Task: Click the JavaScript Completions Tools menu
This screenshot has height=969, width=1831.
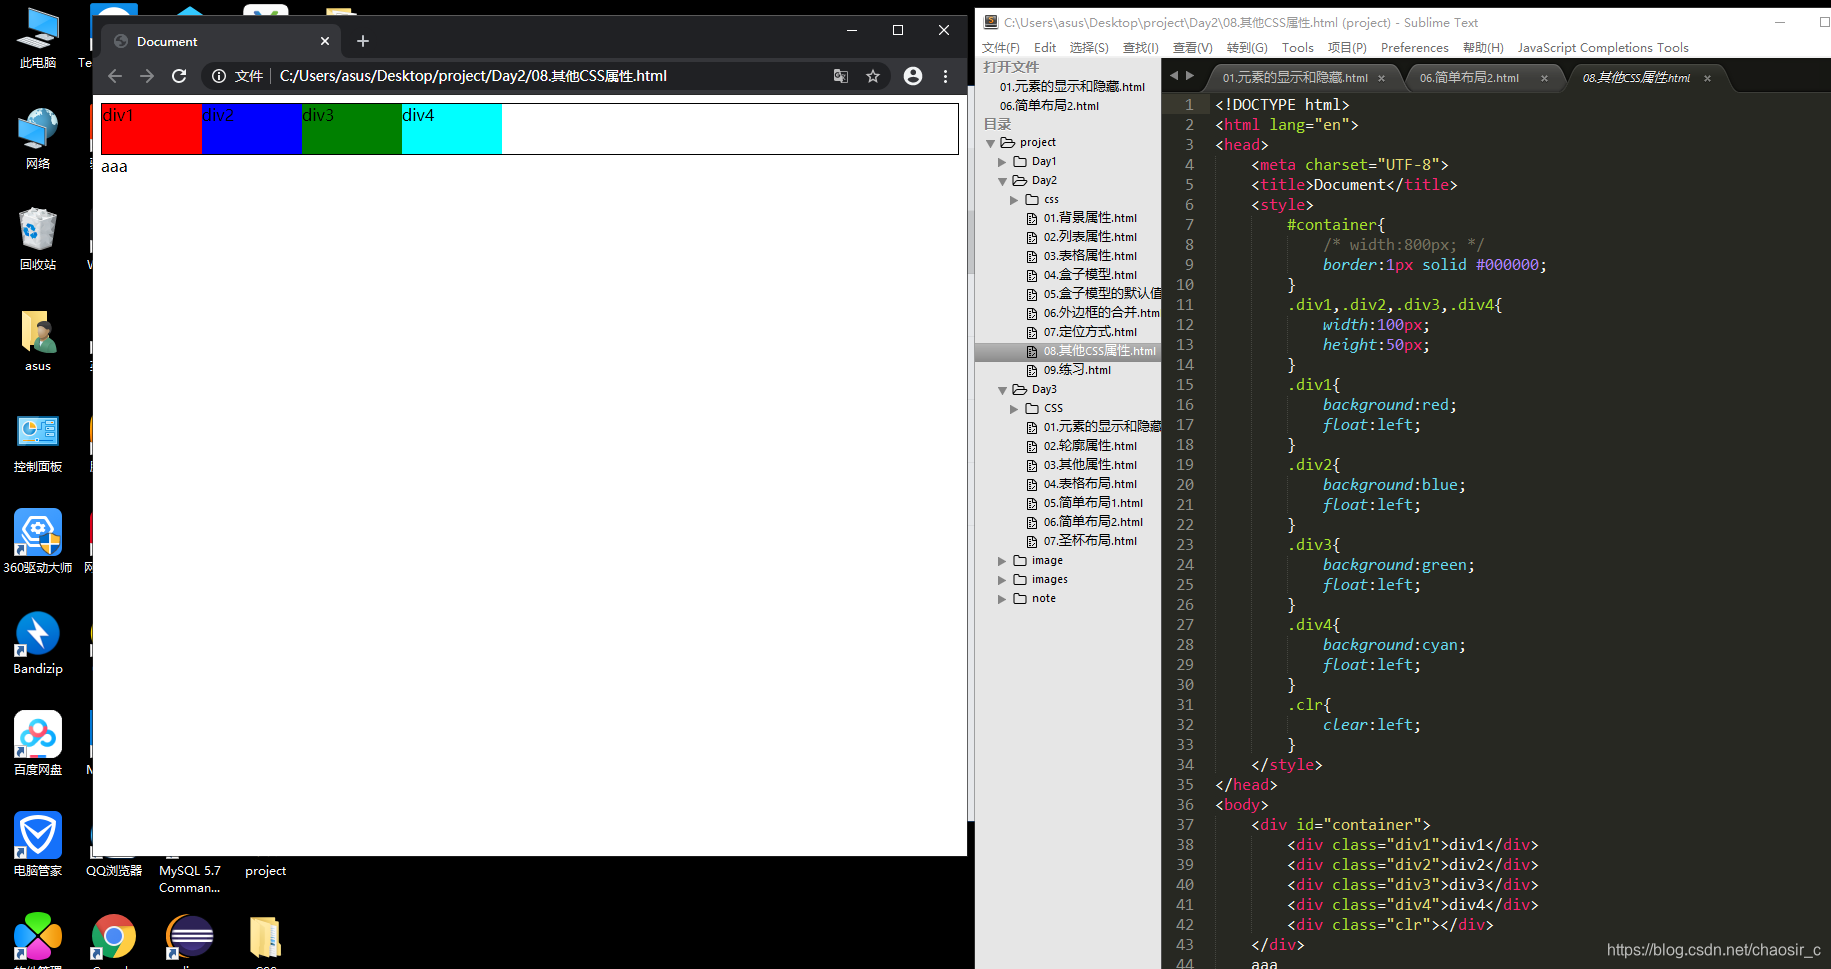Action: click(1603, 48)
